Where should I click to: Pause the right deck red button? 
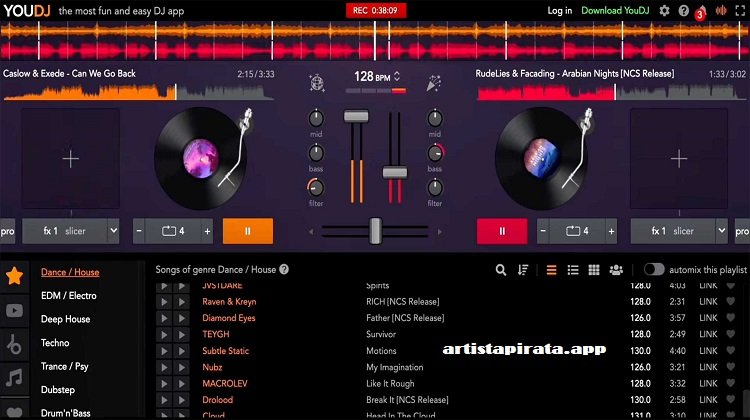pyautogui.click(x=502, y=231)
